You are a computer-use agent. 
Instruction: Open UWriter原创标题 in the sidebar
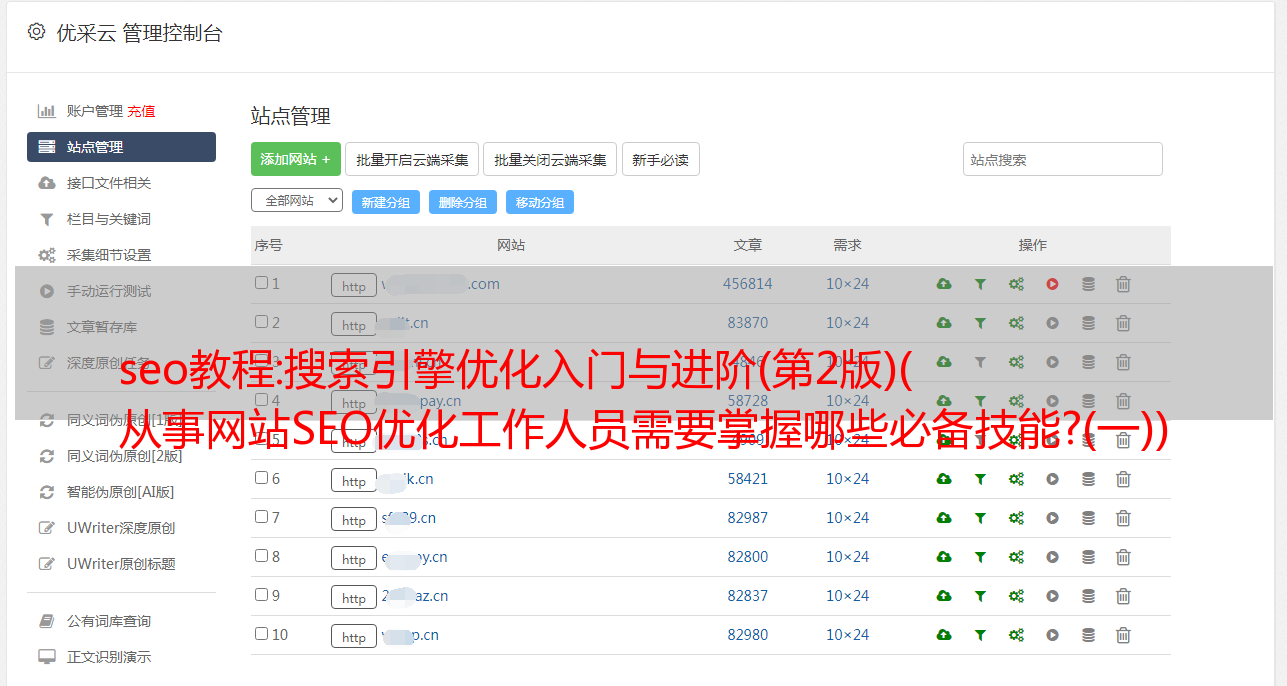pos(121,564)
